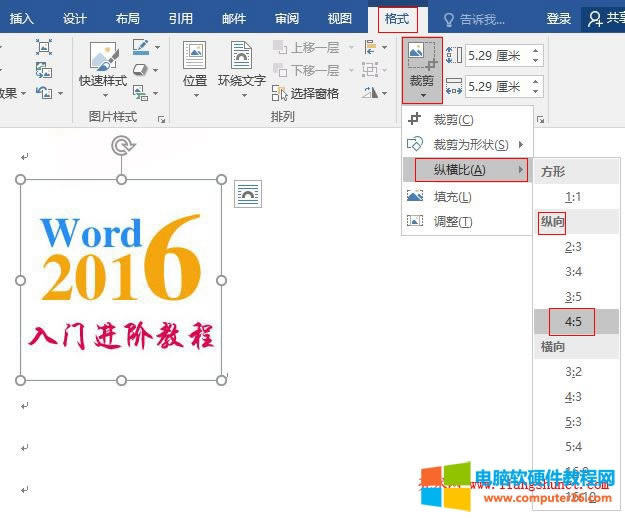Open the 邮件 tab
The image size is (625, 518).
(234, 18)
